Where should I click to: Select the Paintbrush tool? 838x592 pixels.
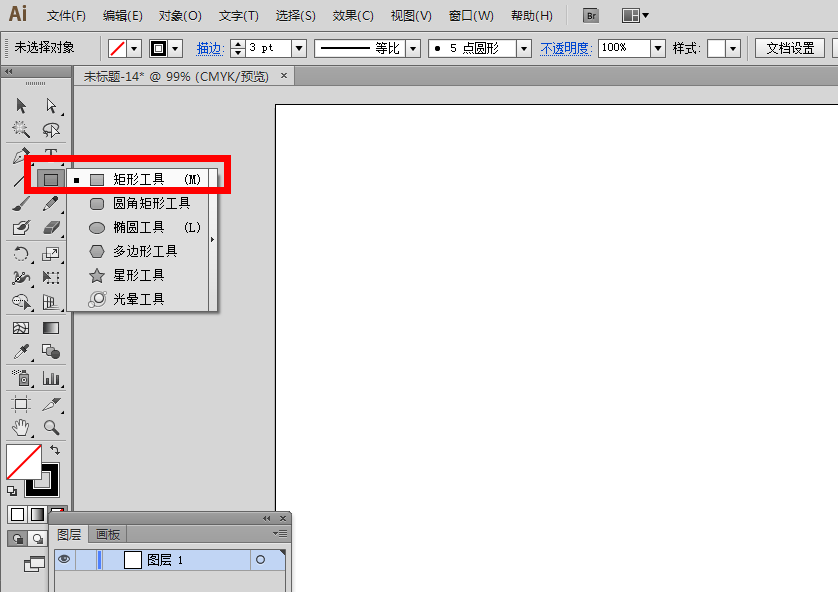[x=21, y=204]
